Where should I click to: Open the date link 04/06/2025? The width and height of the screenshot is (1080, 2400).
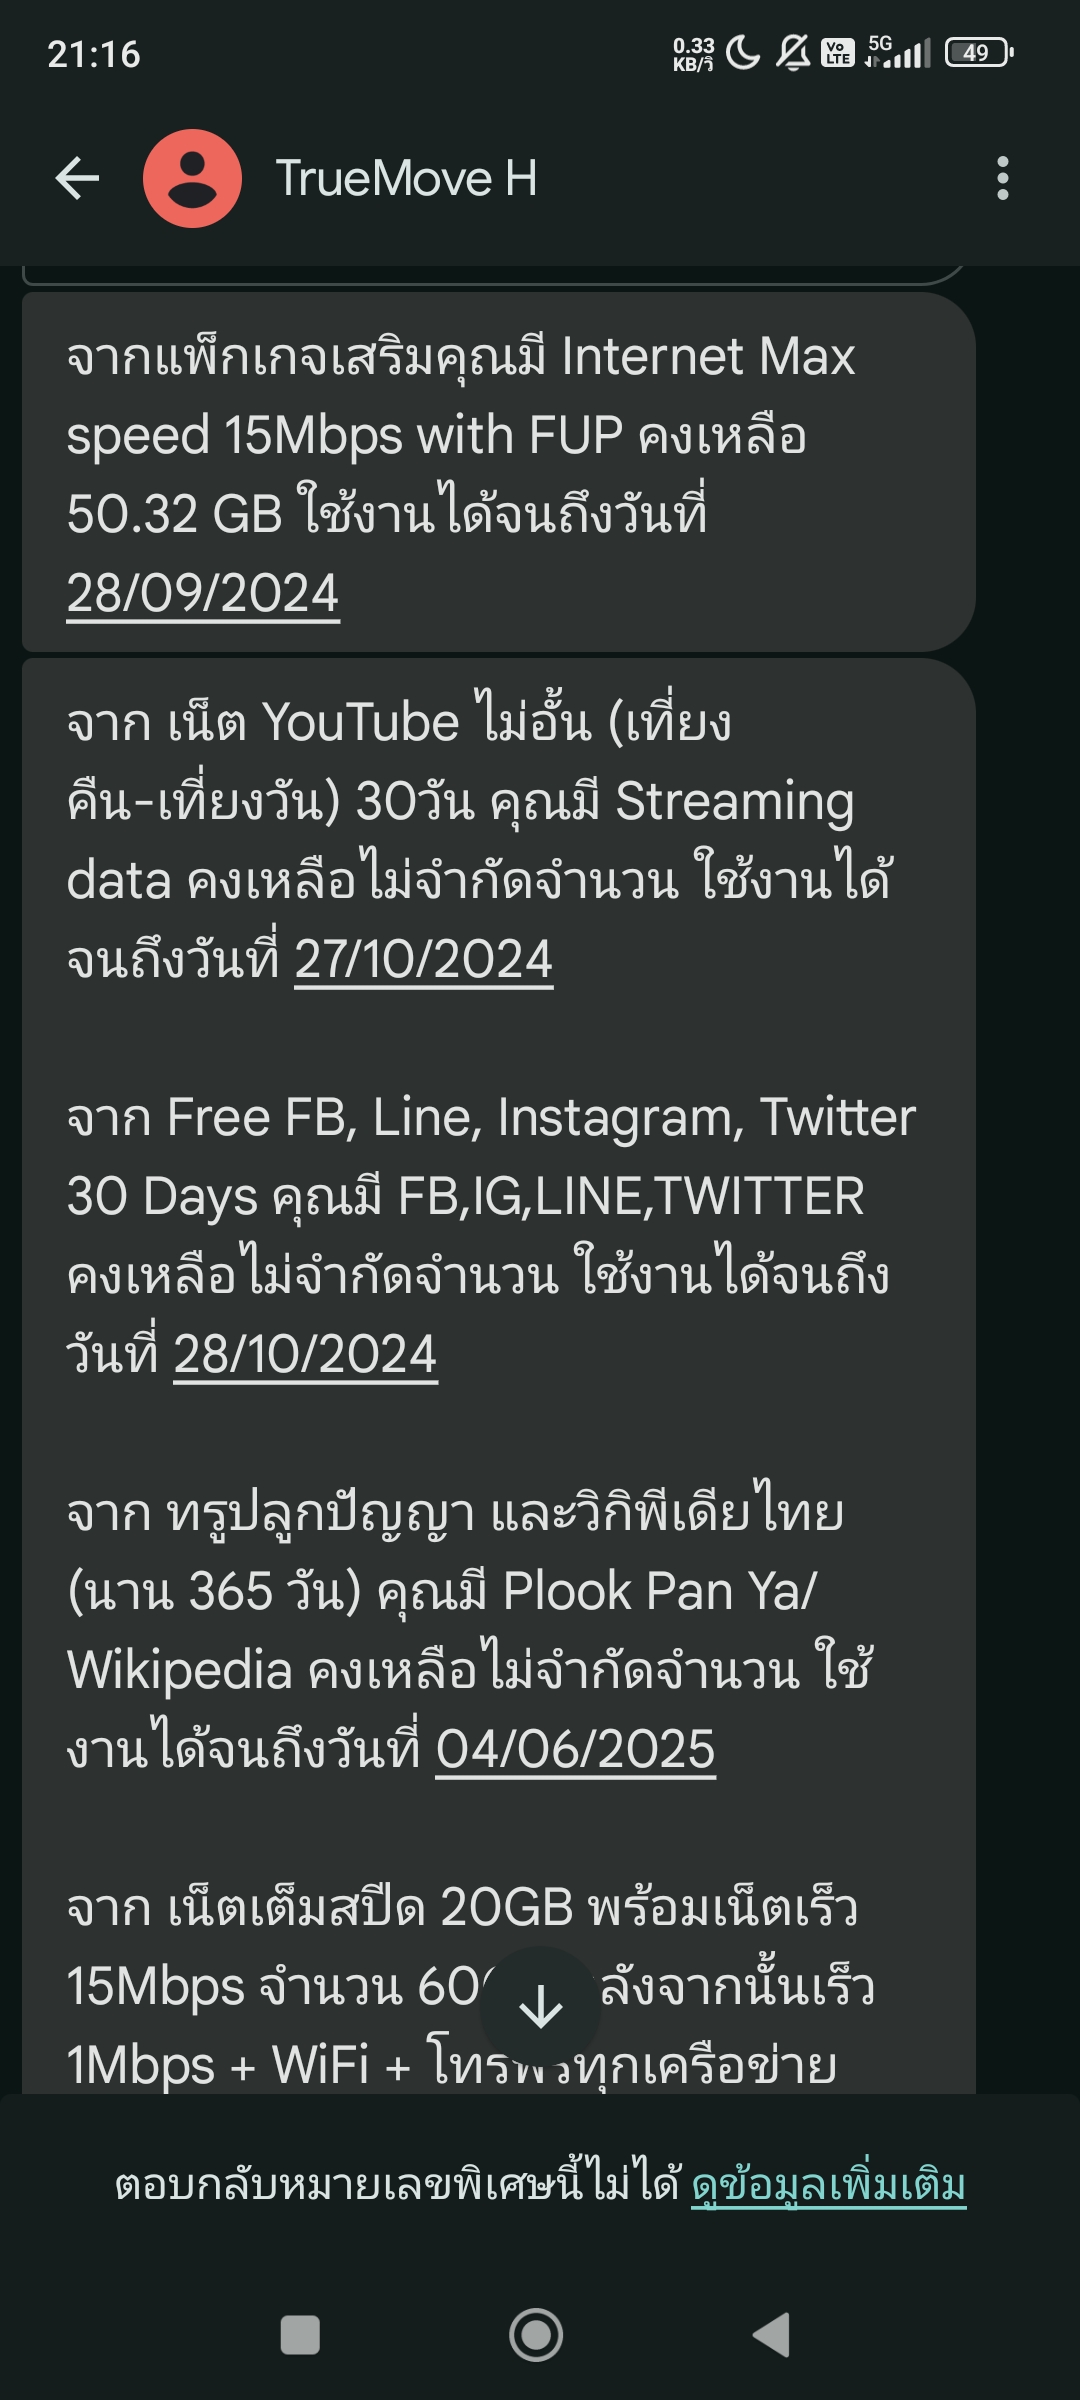click(576, 1750)
